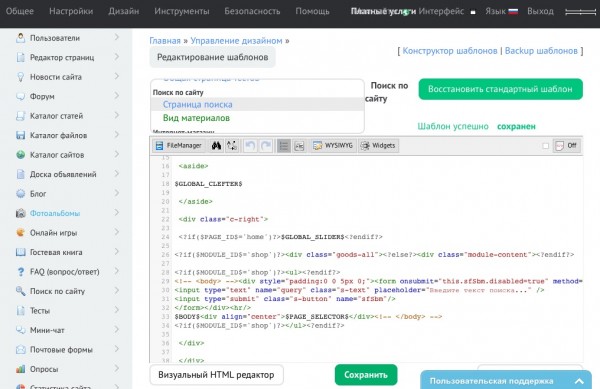The width and height of the screenshot is (600, 389).
Task: Click the Интерфейс option in top bar
Action: [441, 11]
